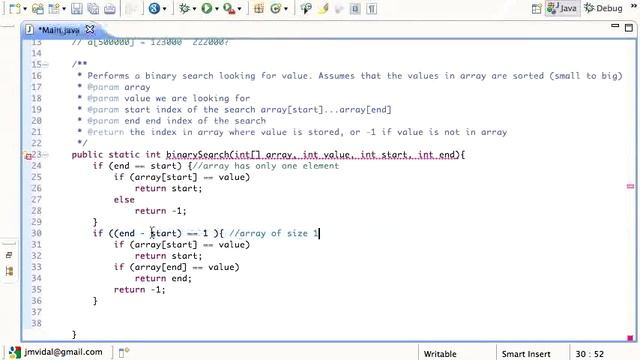This screenshot has width=640, height=360.
Task: Click the icon right of the New wizard dropdown
Action: point(38,9)
